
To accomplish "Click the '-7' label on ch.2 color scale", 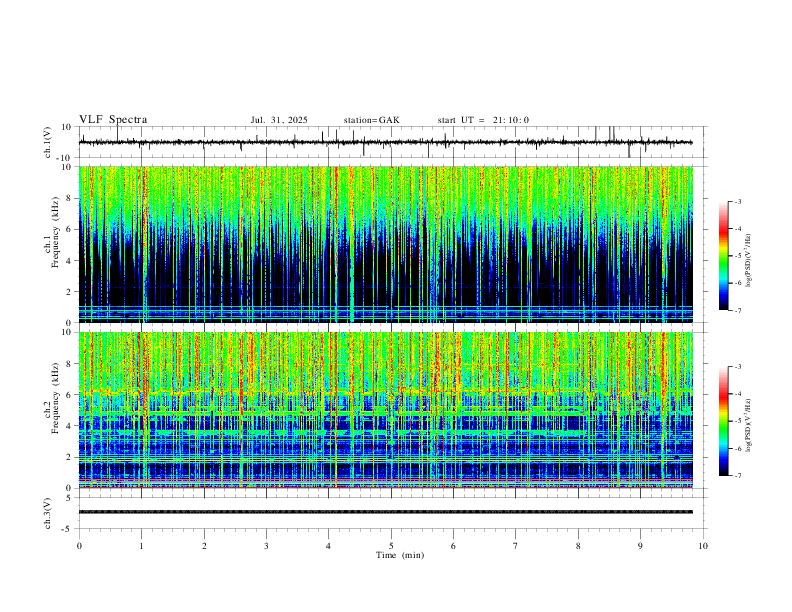I will pos(737,476).
